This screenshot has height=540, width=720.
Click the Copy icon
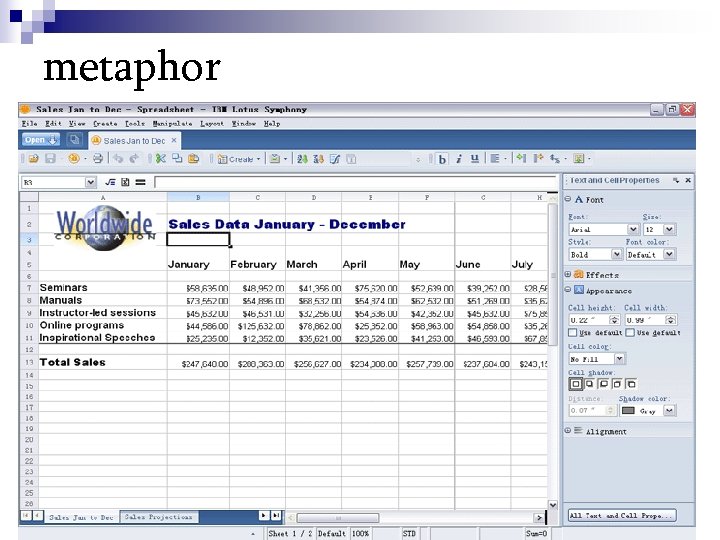pos(177,159)
